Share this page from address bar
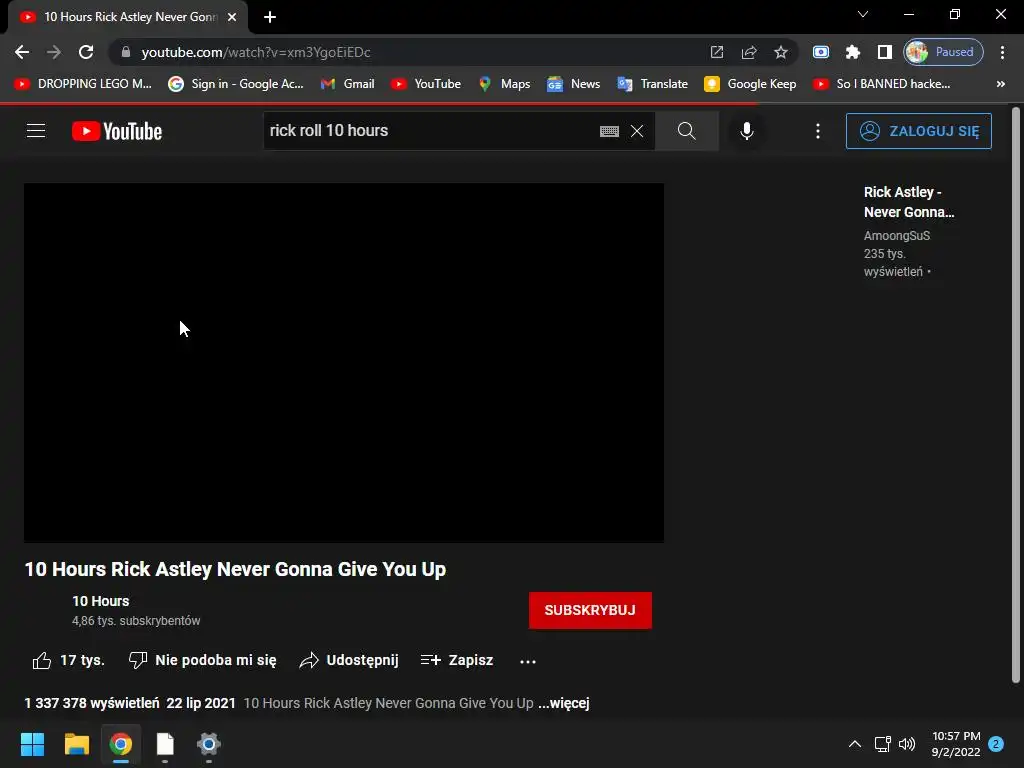Screen dimensions: 1024x768 tap(748, 52)
